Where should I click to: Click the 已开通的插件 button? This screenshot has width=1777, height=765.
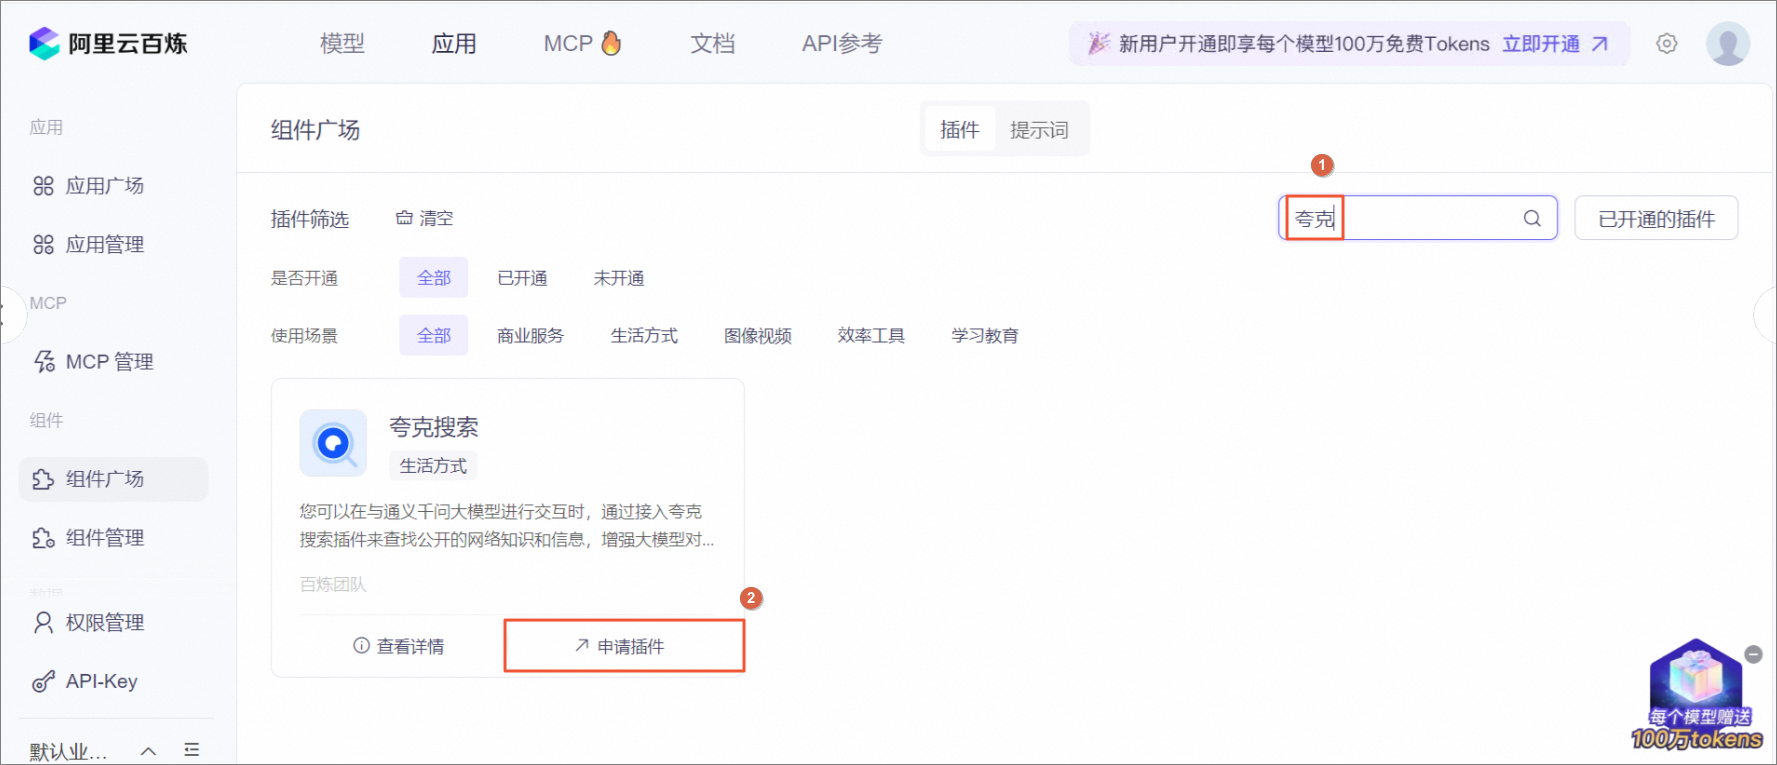[1656, 218]
